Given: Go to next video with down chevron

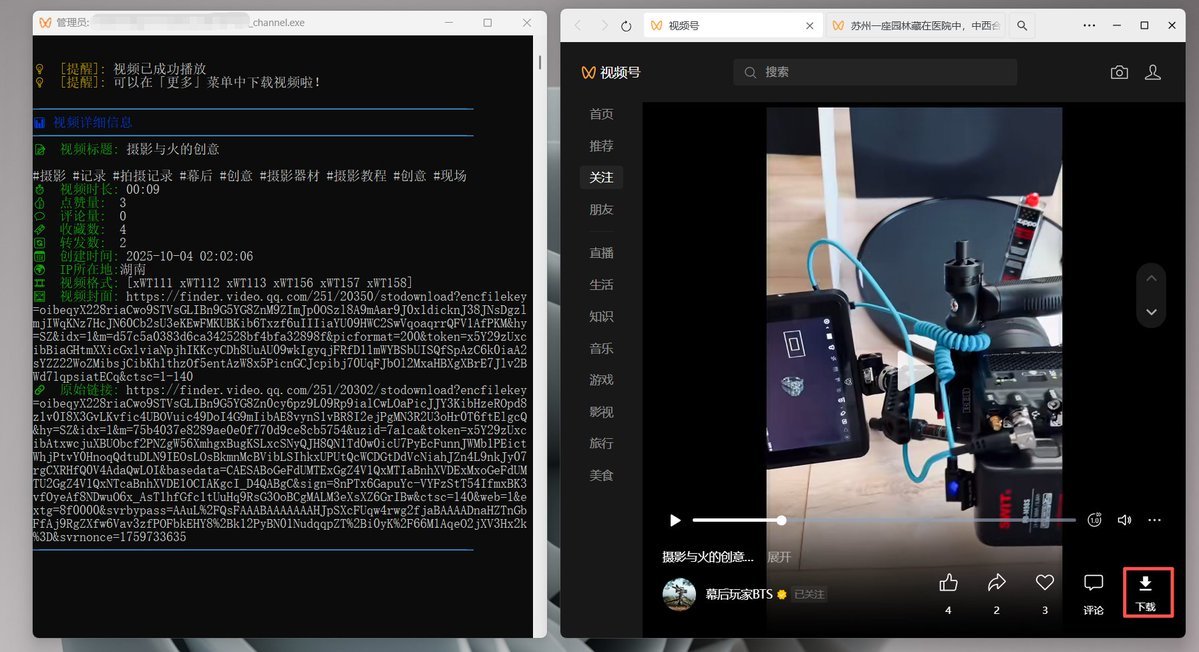Looking at the screenshot, I should point(1151,312).
